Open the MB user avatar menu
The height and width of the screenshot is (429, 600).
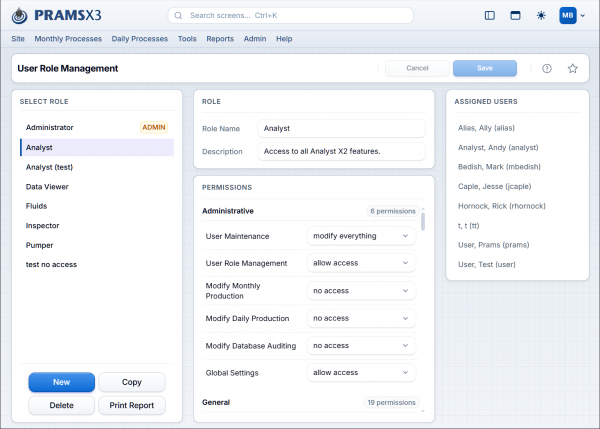567,16
